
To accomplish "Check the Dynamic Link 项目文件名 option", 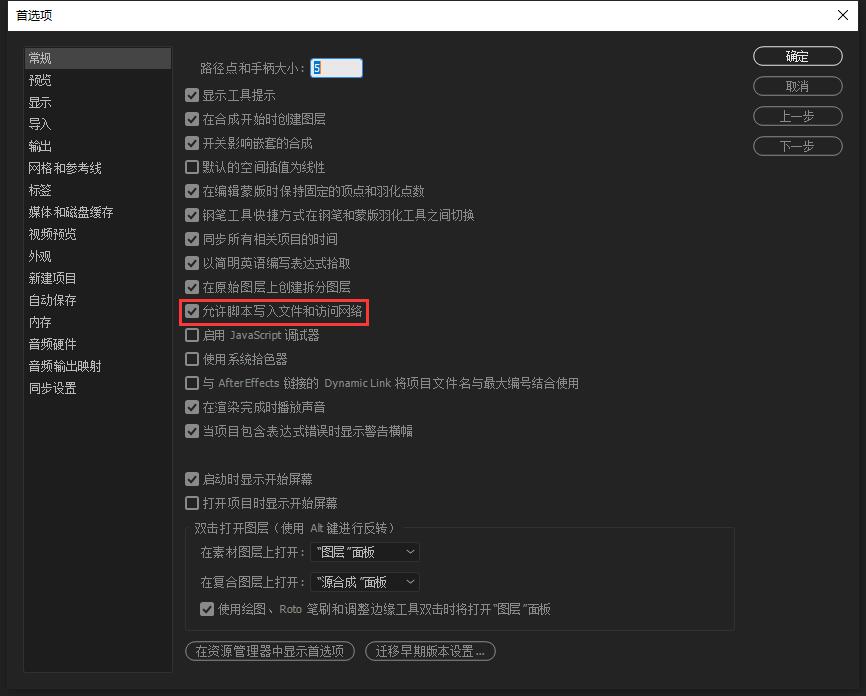I will [192, 383].
